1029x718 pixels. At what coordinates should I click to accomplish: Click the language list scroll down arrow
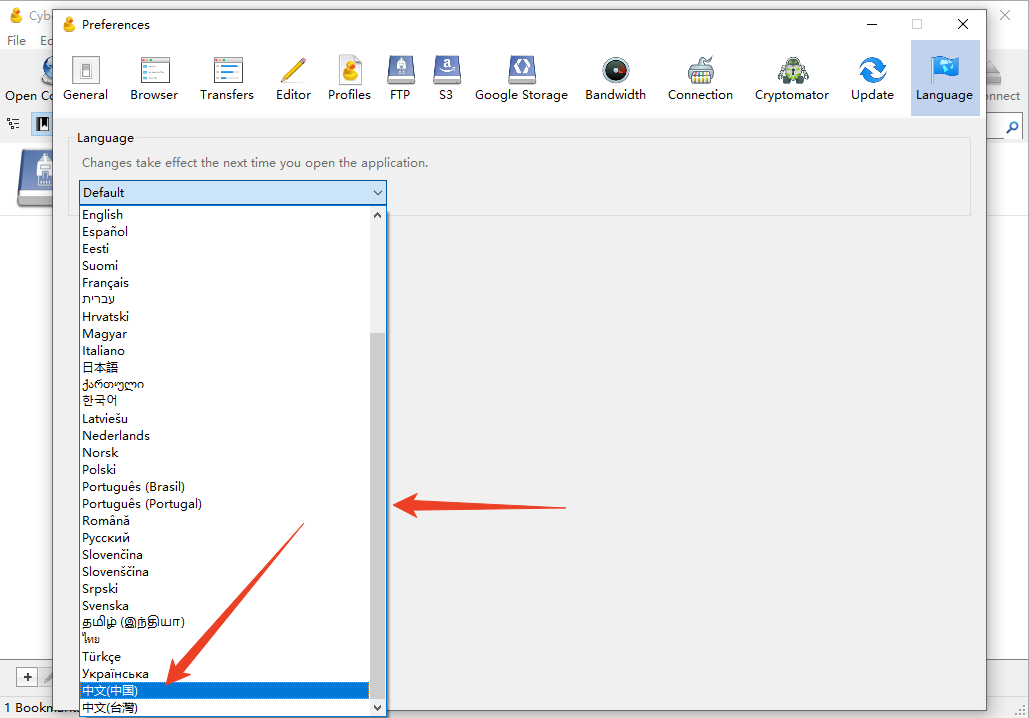tap(377, 707)
